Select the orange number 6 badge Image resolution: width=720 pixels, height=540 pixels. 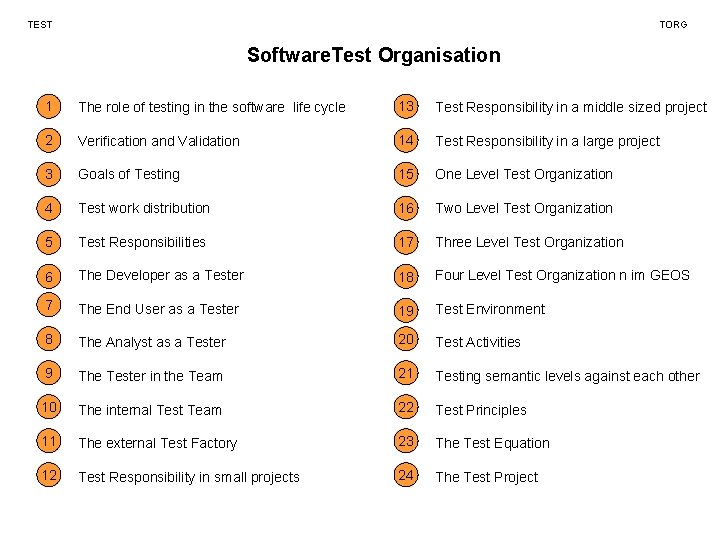[x=47, y=275]
